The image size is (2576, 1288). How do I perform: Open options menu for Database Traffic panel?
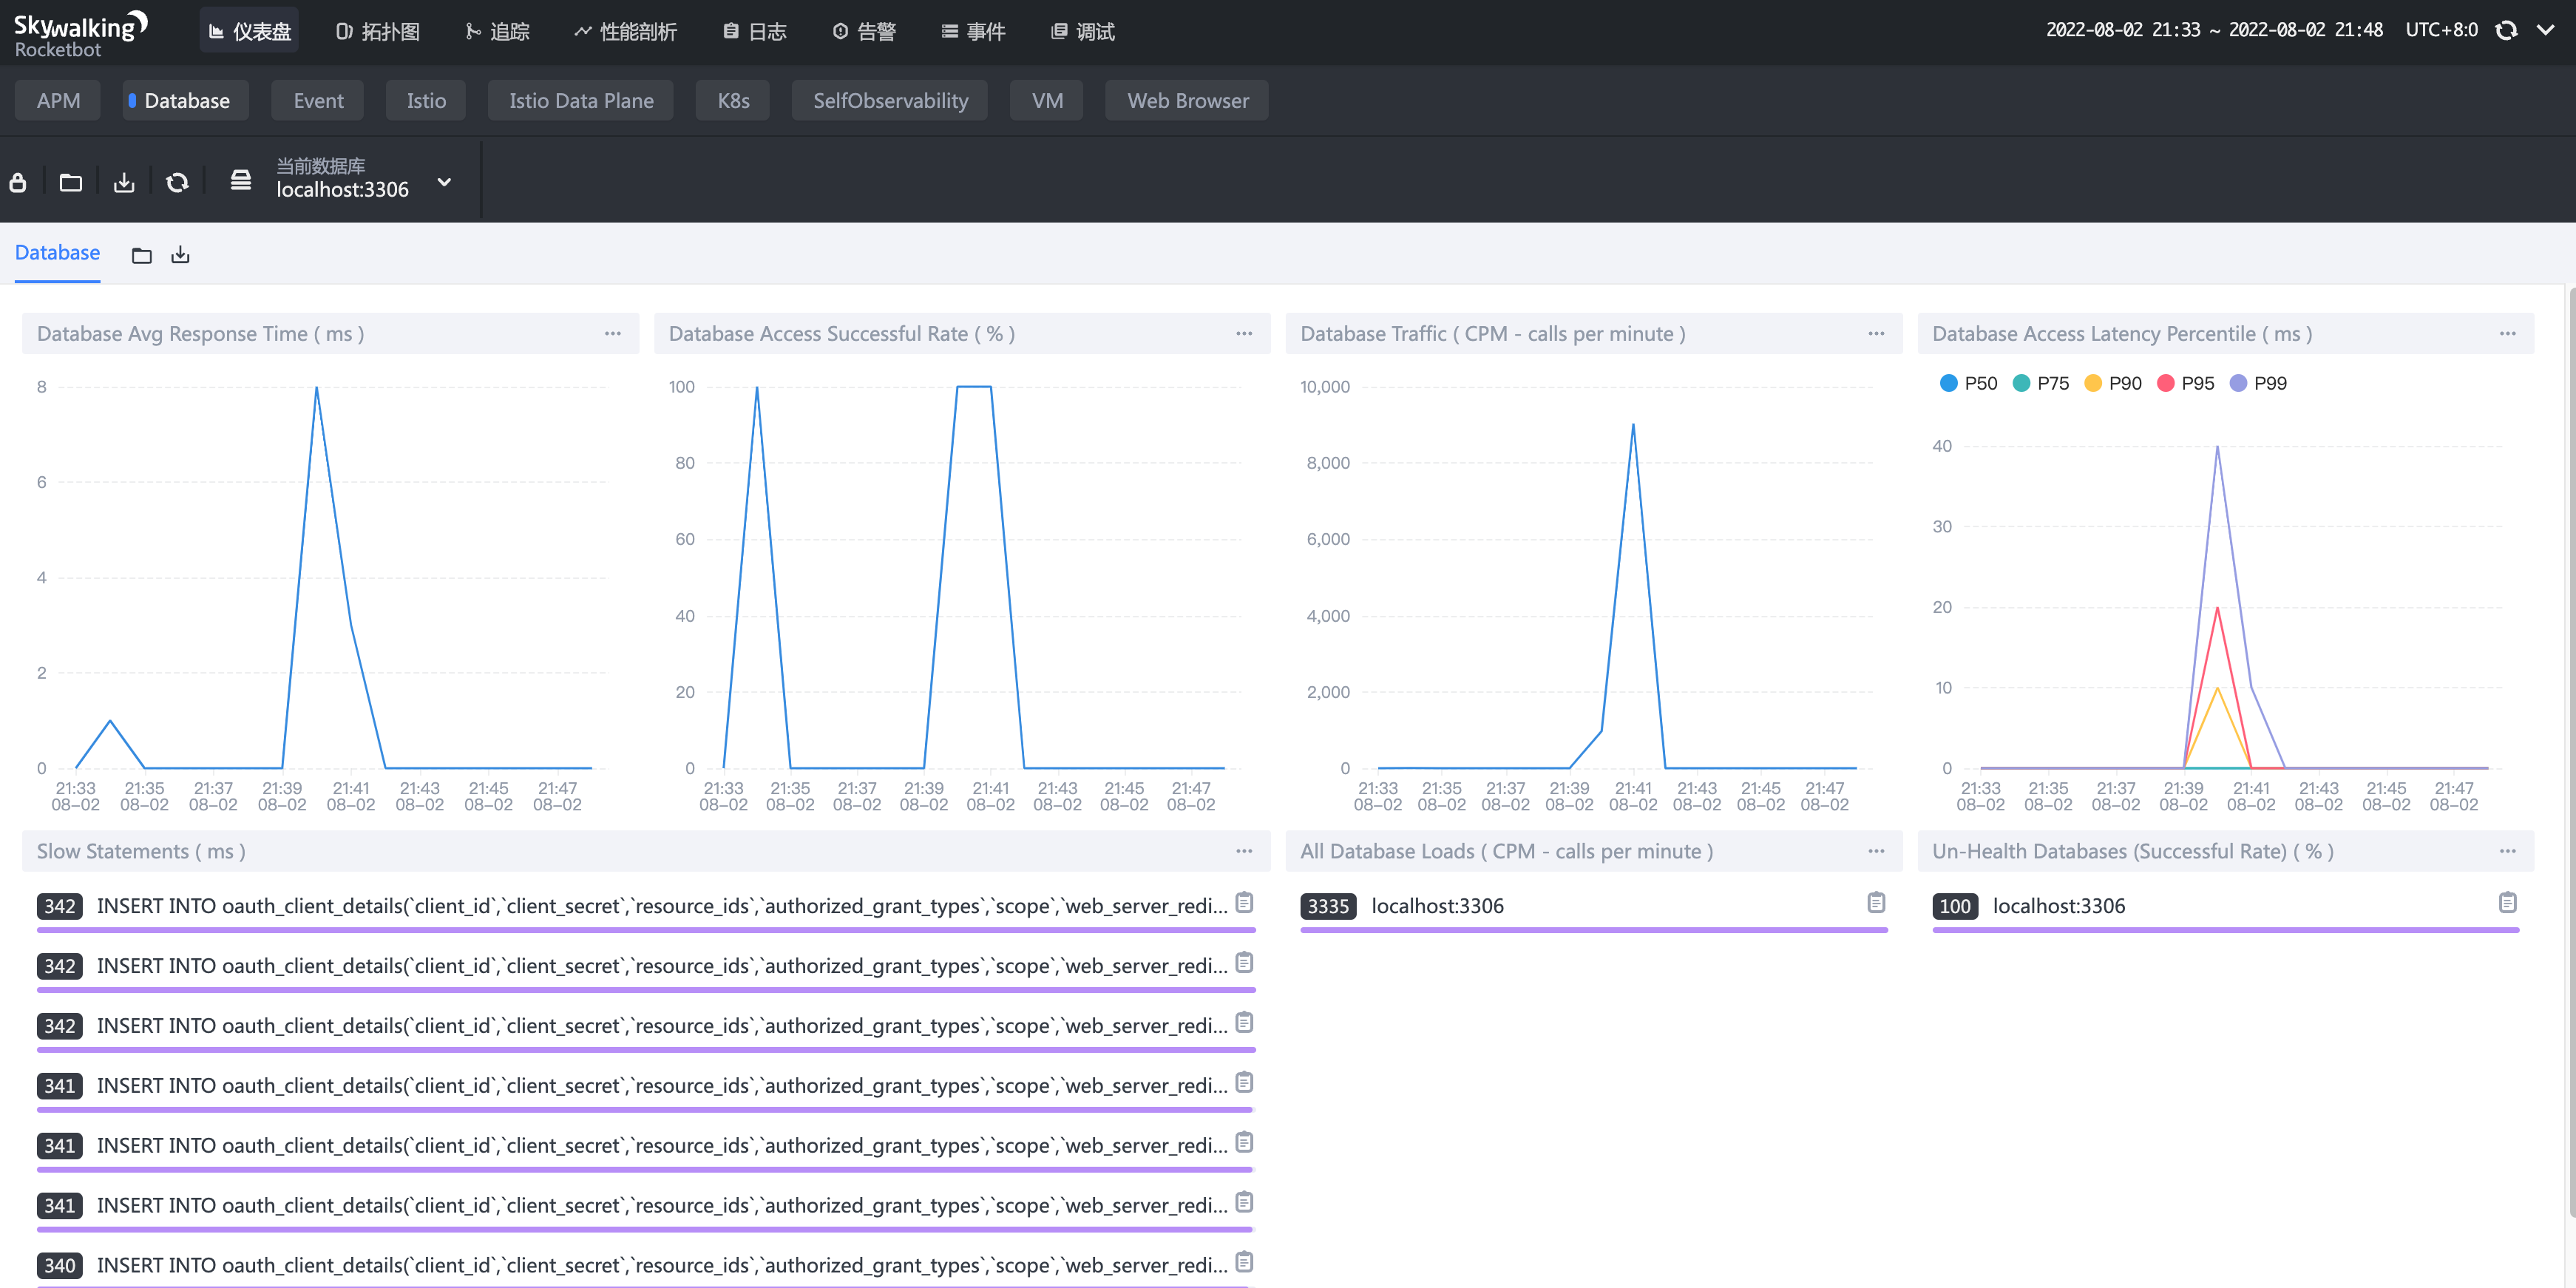[x=1876, y=334]
